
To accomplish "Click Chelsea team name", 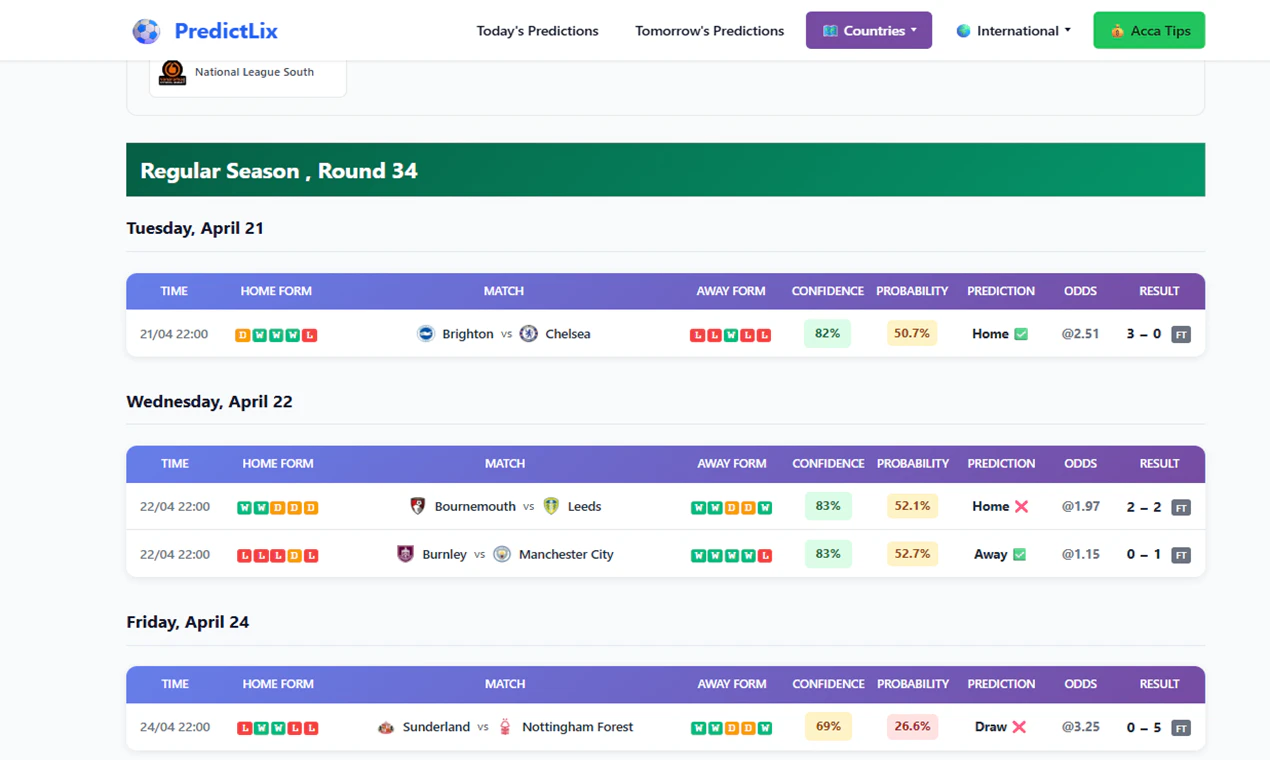I will pyautogui.click(x=568, y=334).
